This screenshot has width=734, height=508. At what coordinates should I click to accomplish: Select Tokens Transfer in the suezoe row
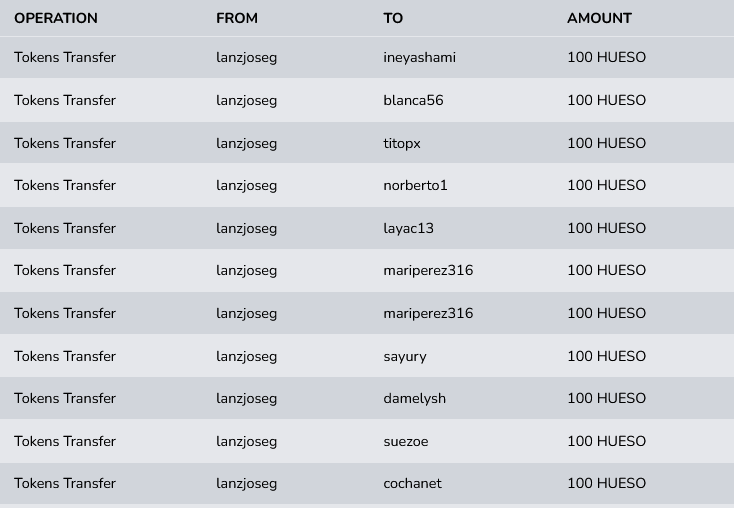point(65,441)
